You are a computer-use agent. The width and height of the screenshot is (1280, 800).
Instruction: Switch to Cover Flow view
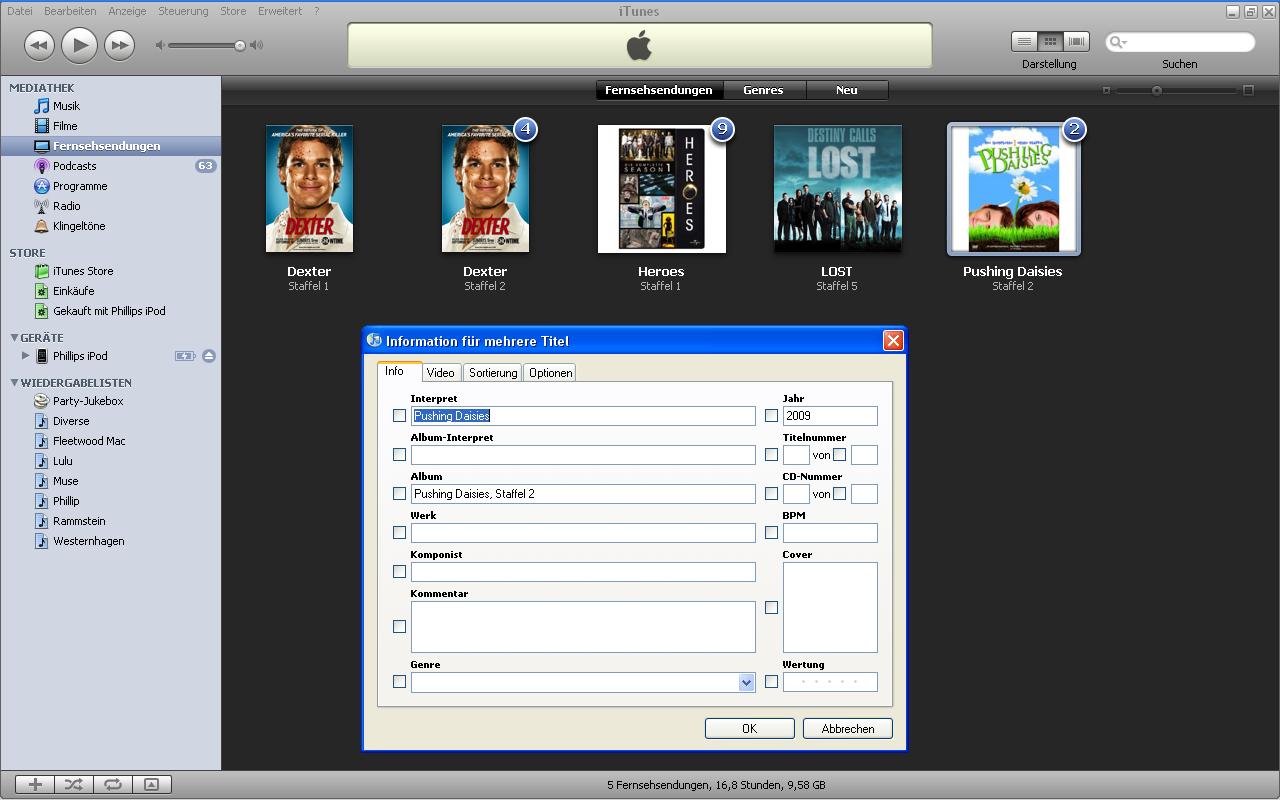[x=1076, y=42]
